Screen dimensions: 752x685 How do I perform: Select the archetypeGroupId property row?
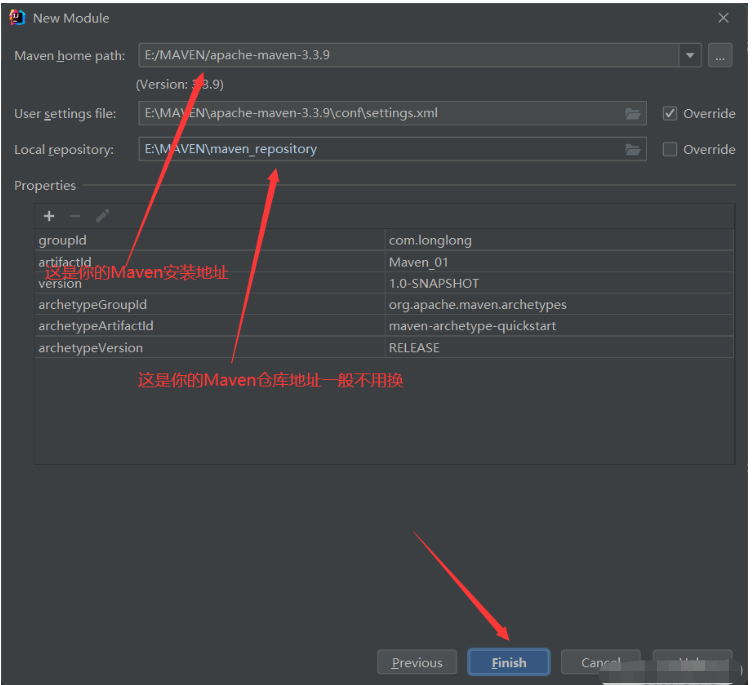point(384,305)
